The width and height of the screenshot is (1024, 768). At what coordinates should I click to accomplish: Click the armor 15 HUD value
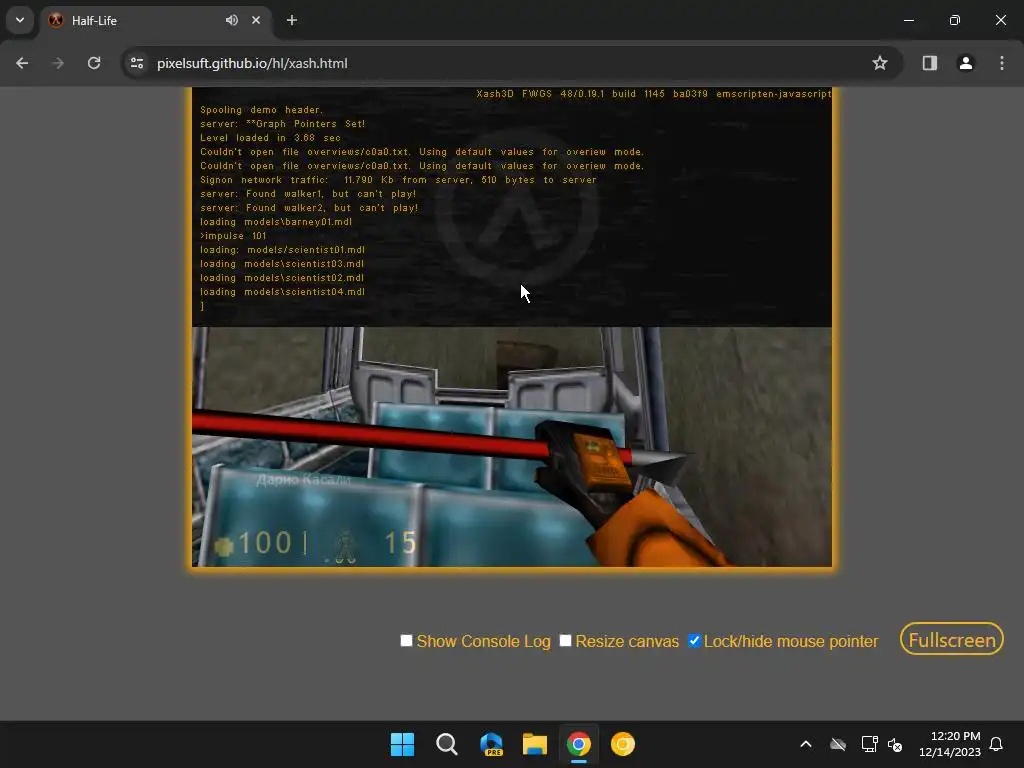point(400,543)
